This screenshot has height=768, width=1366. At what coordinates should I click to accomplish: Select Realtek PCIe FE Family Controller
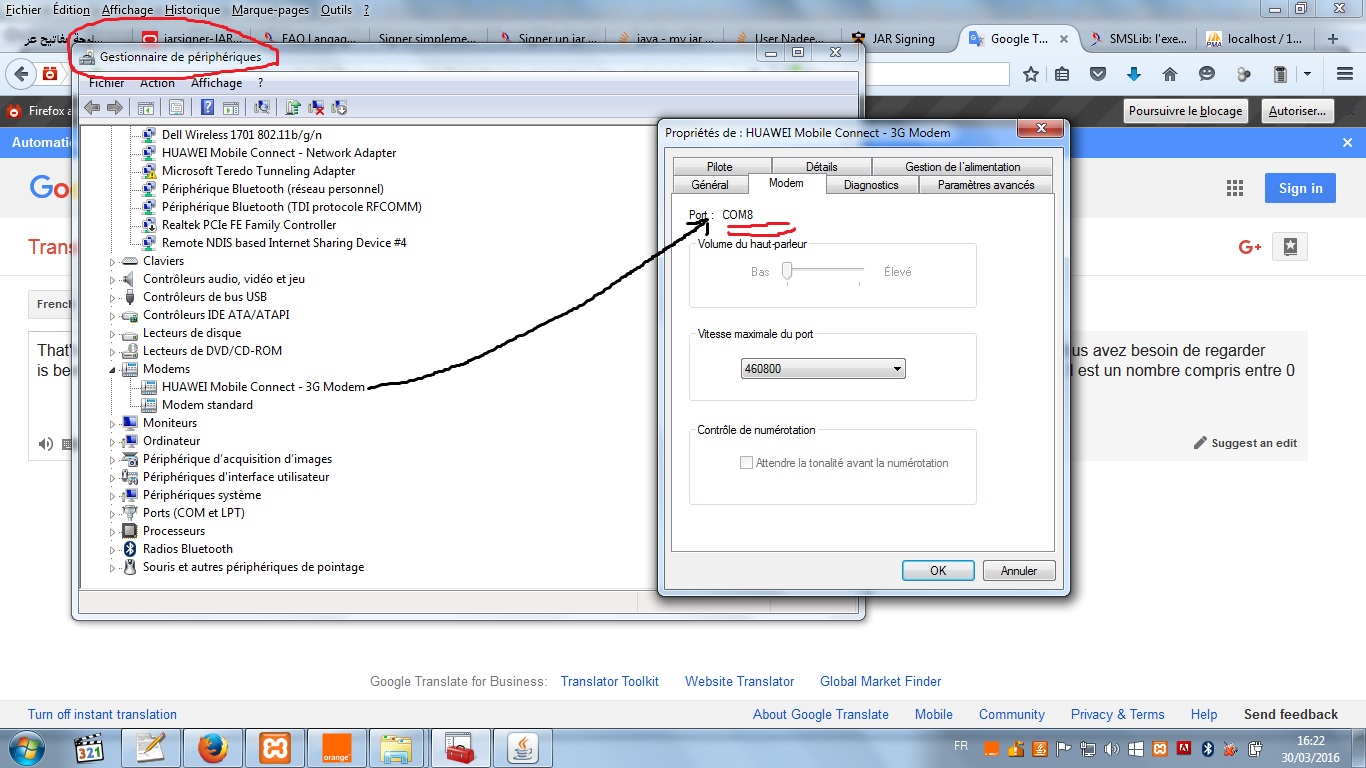point(249,225)
